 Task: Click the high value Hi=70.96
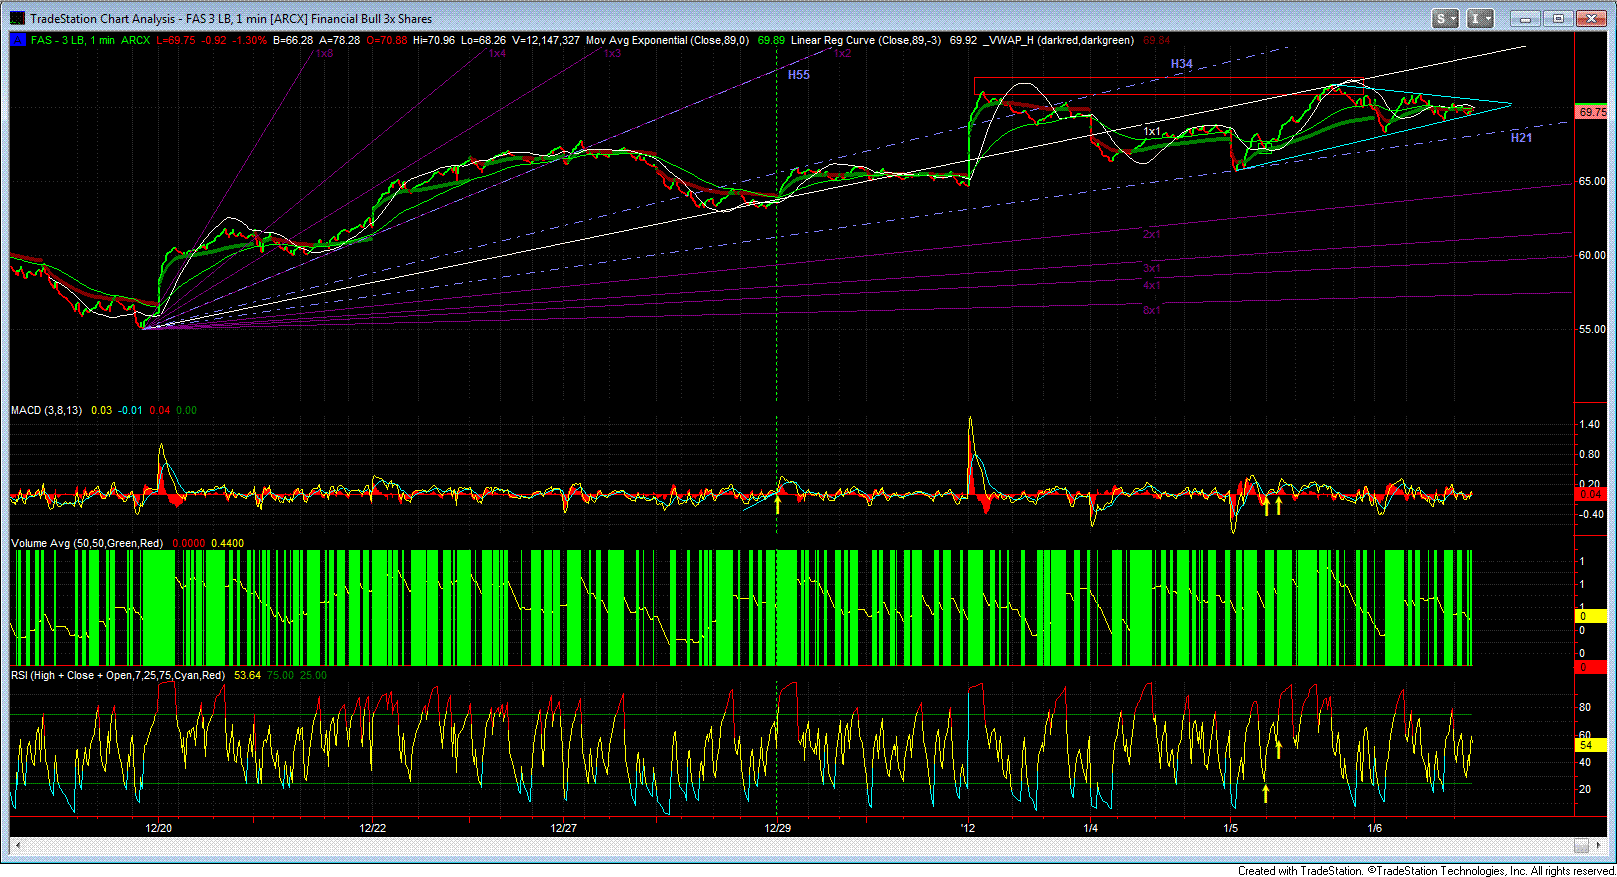pos(434,40)
